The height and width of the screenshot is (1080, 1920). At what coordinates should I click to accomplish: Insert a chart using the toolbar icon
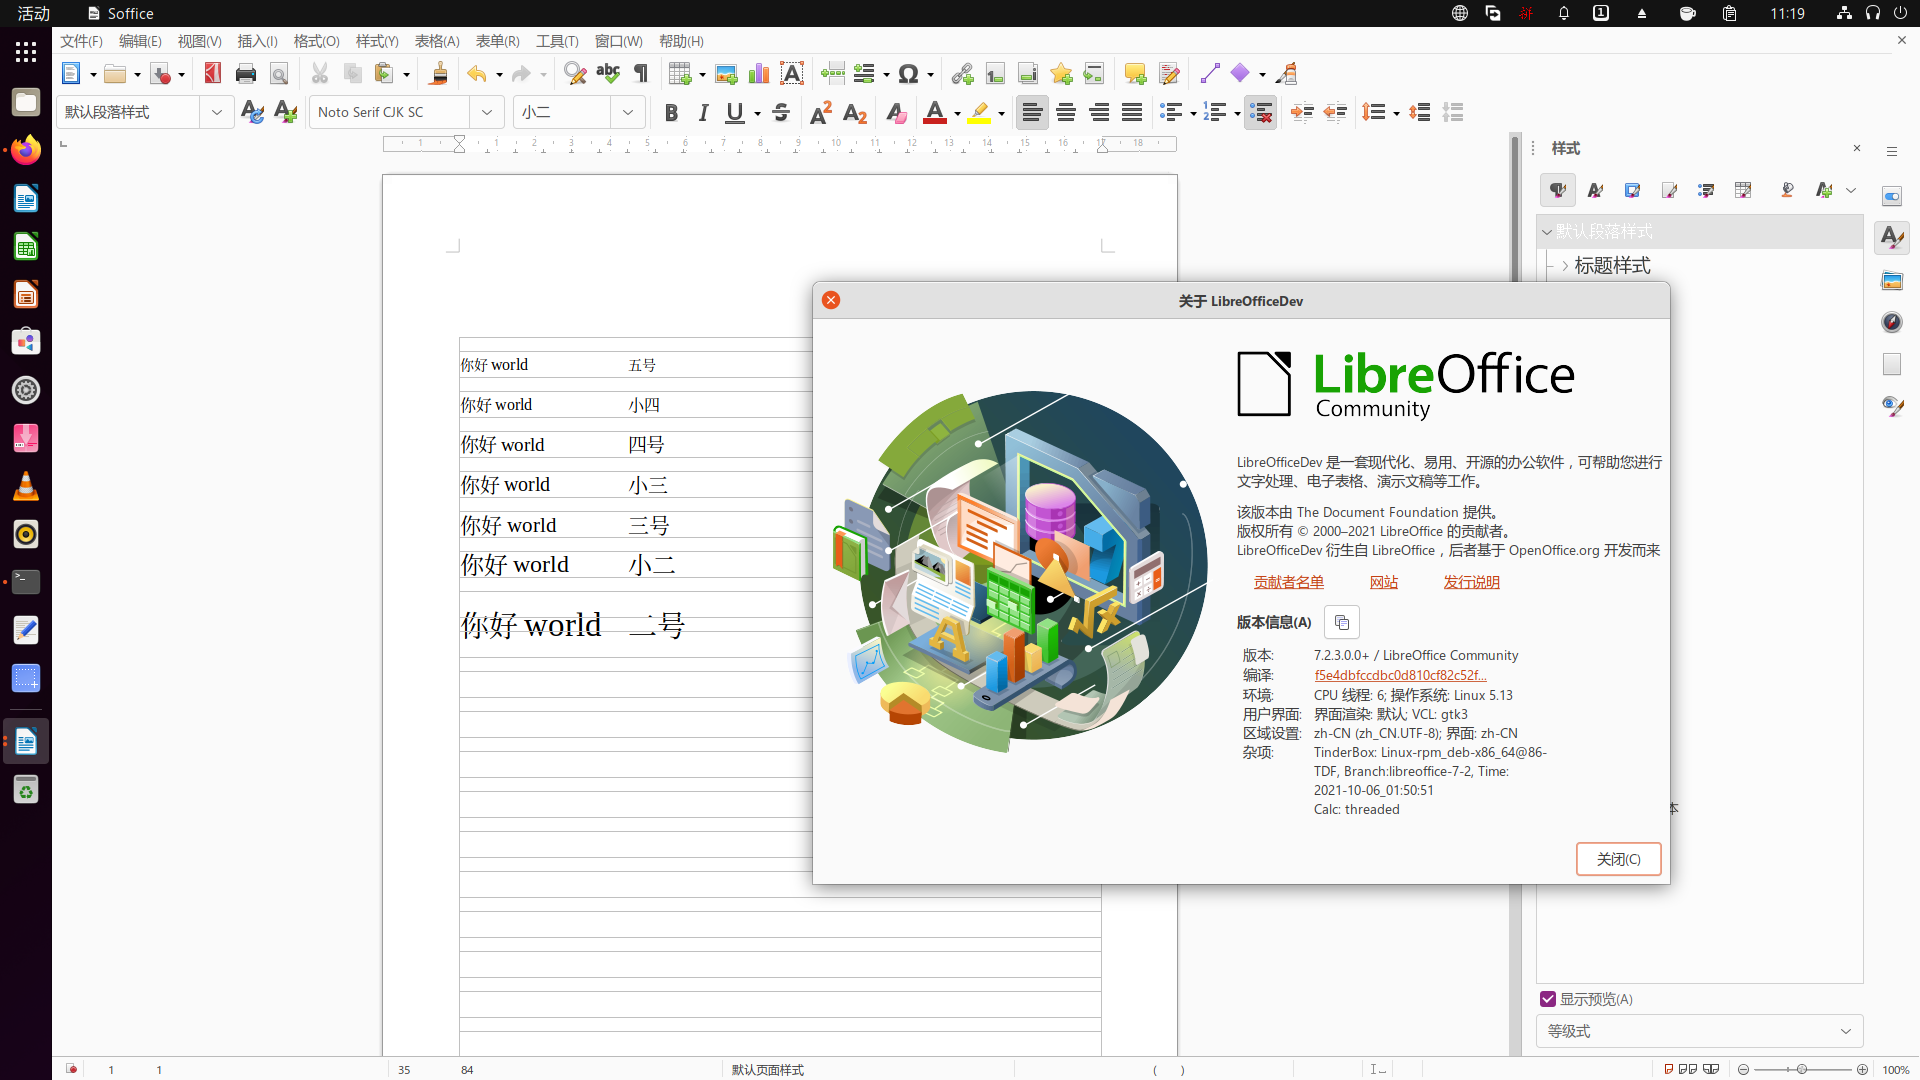click(x=759, y=74)
